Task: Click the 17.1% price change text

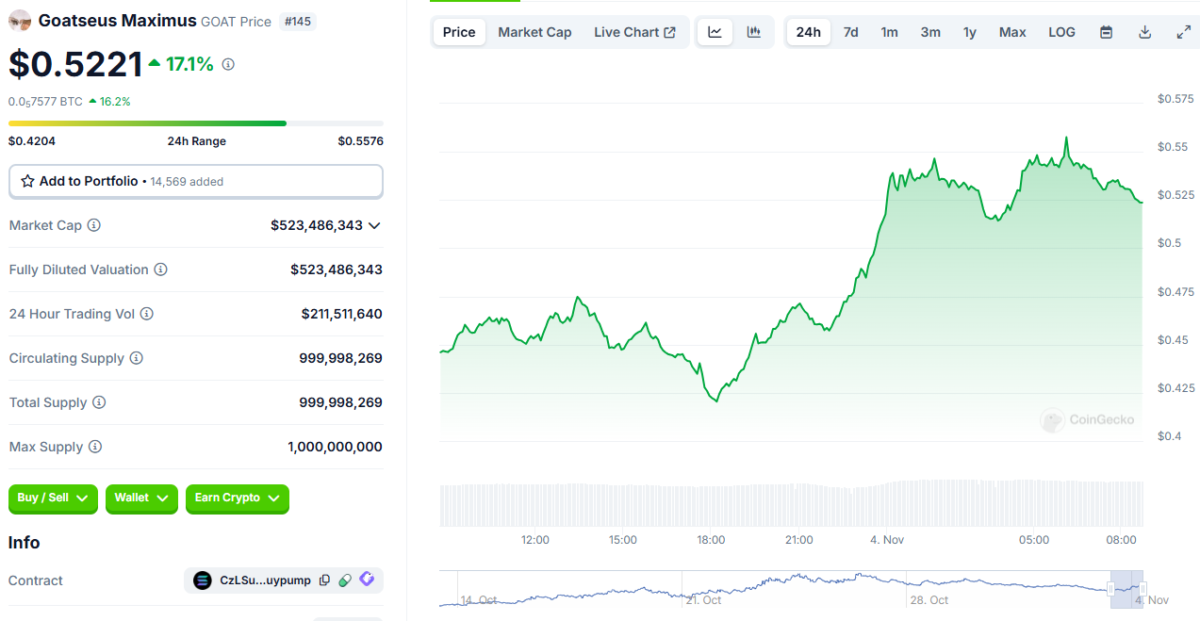Action: coord(190,64)
